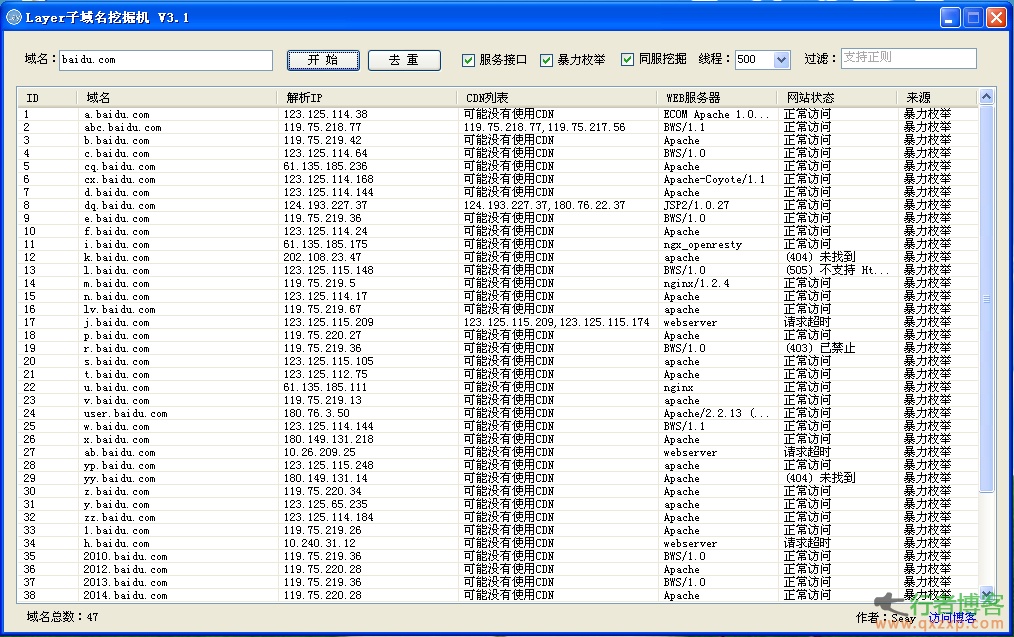Select the k.baidu.com row
This screenshot has width=1014, height=637.
coord(498,257)
